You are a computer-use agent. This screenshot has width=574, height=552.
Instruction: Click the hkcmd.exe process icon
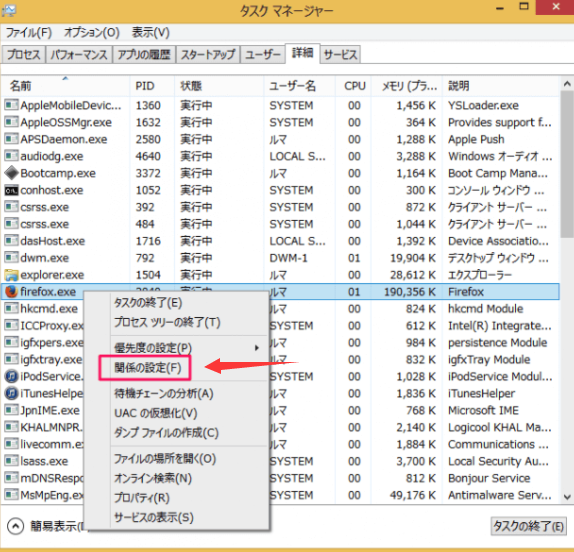tap(11, 309)
